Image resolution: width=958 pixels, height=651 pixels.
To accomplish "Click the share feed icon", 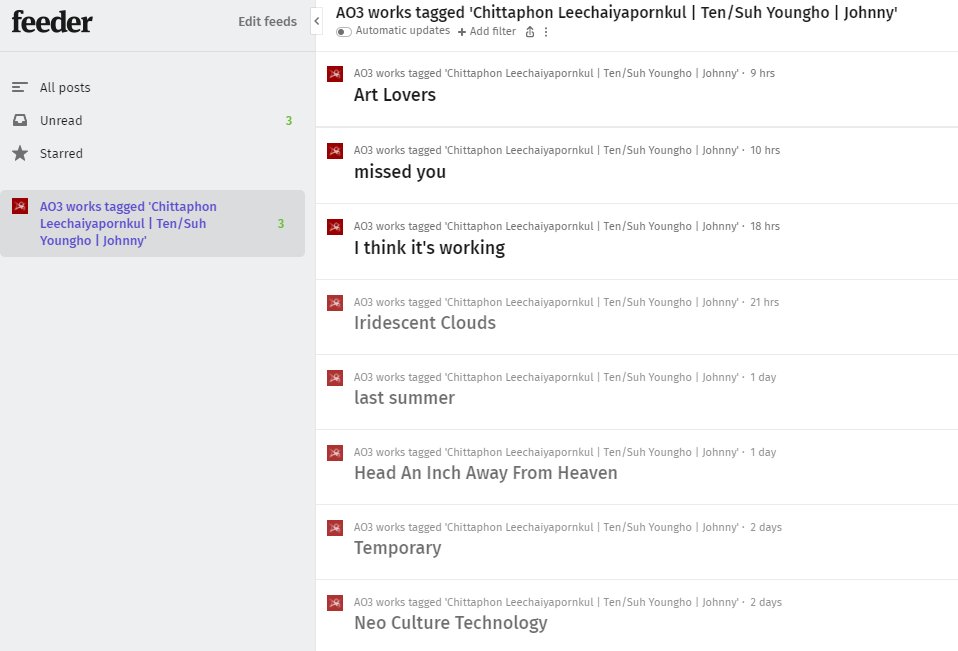I will [530, 32].
